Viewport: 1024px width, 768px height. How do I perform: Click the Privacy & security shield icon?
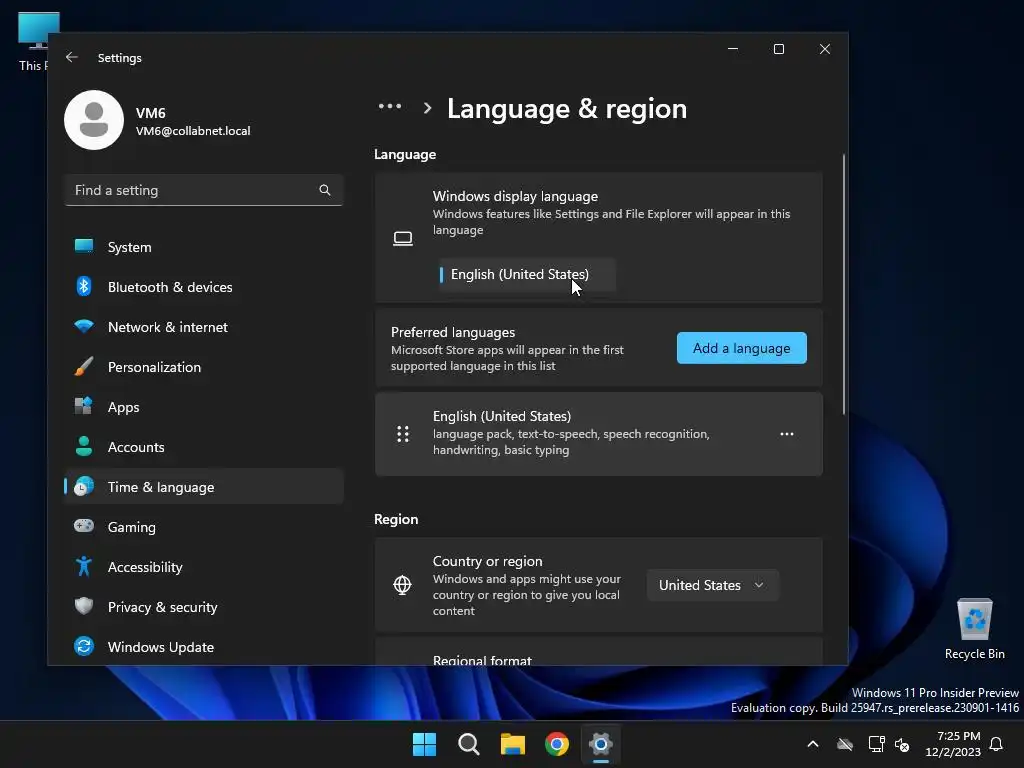[84, 606]
